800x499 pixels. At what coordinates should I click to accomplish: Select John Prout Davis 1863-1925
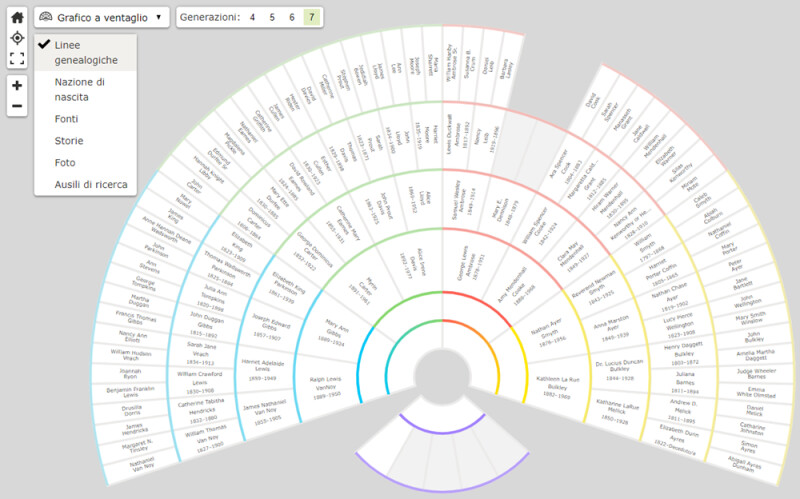[381, 208]
